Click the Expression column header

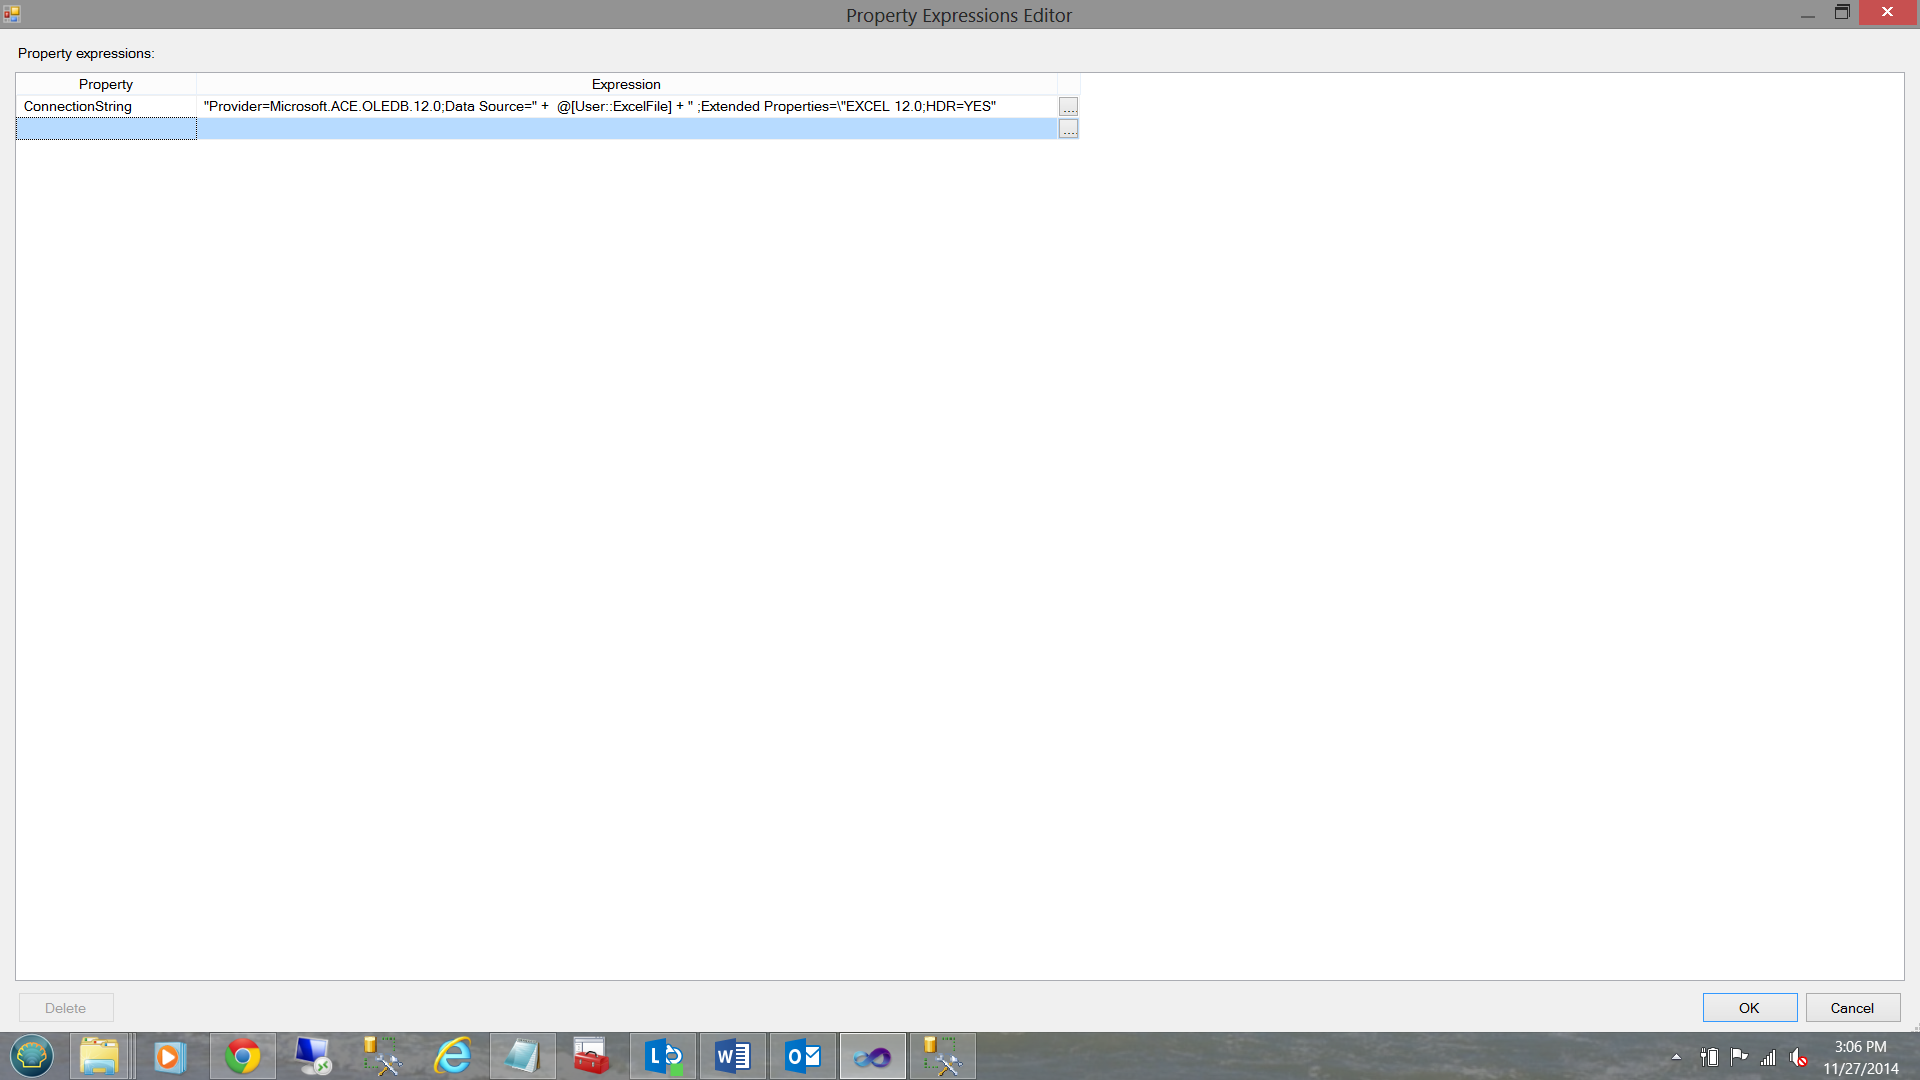pos(626,84)
